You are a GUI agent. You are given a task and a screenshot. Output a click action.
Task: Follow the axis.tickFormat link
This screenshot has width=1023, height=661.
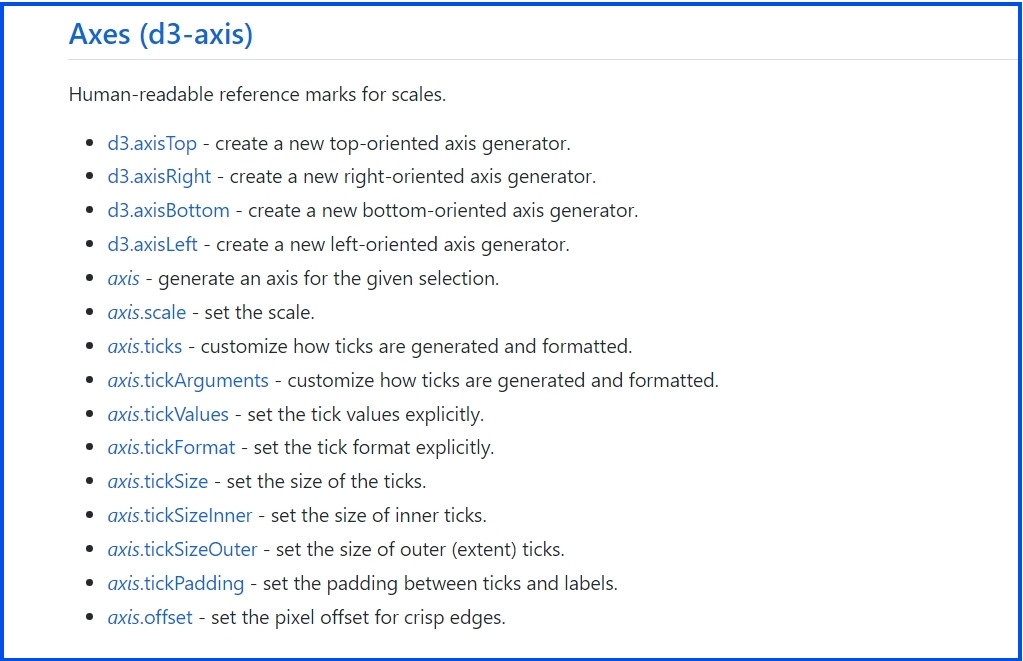171,447
